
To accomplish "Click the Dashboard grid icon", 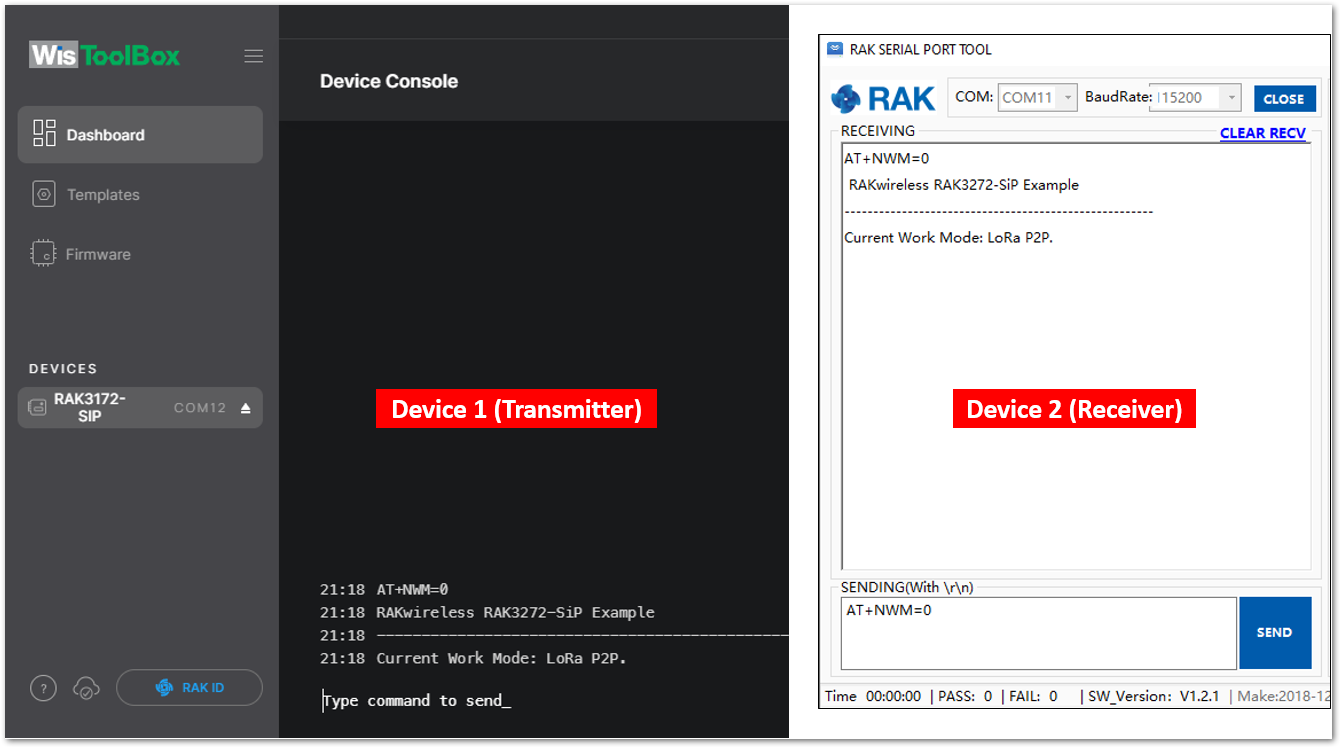I will pyautogui.click(x=44, y=134).
